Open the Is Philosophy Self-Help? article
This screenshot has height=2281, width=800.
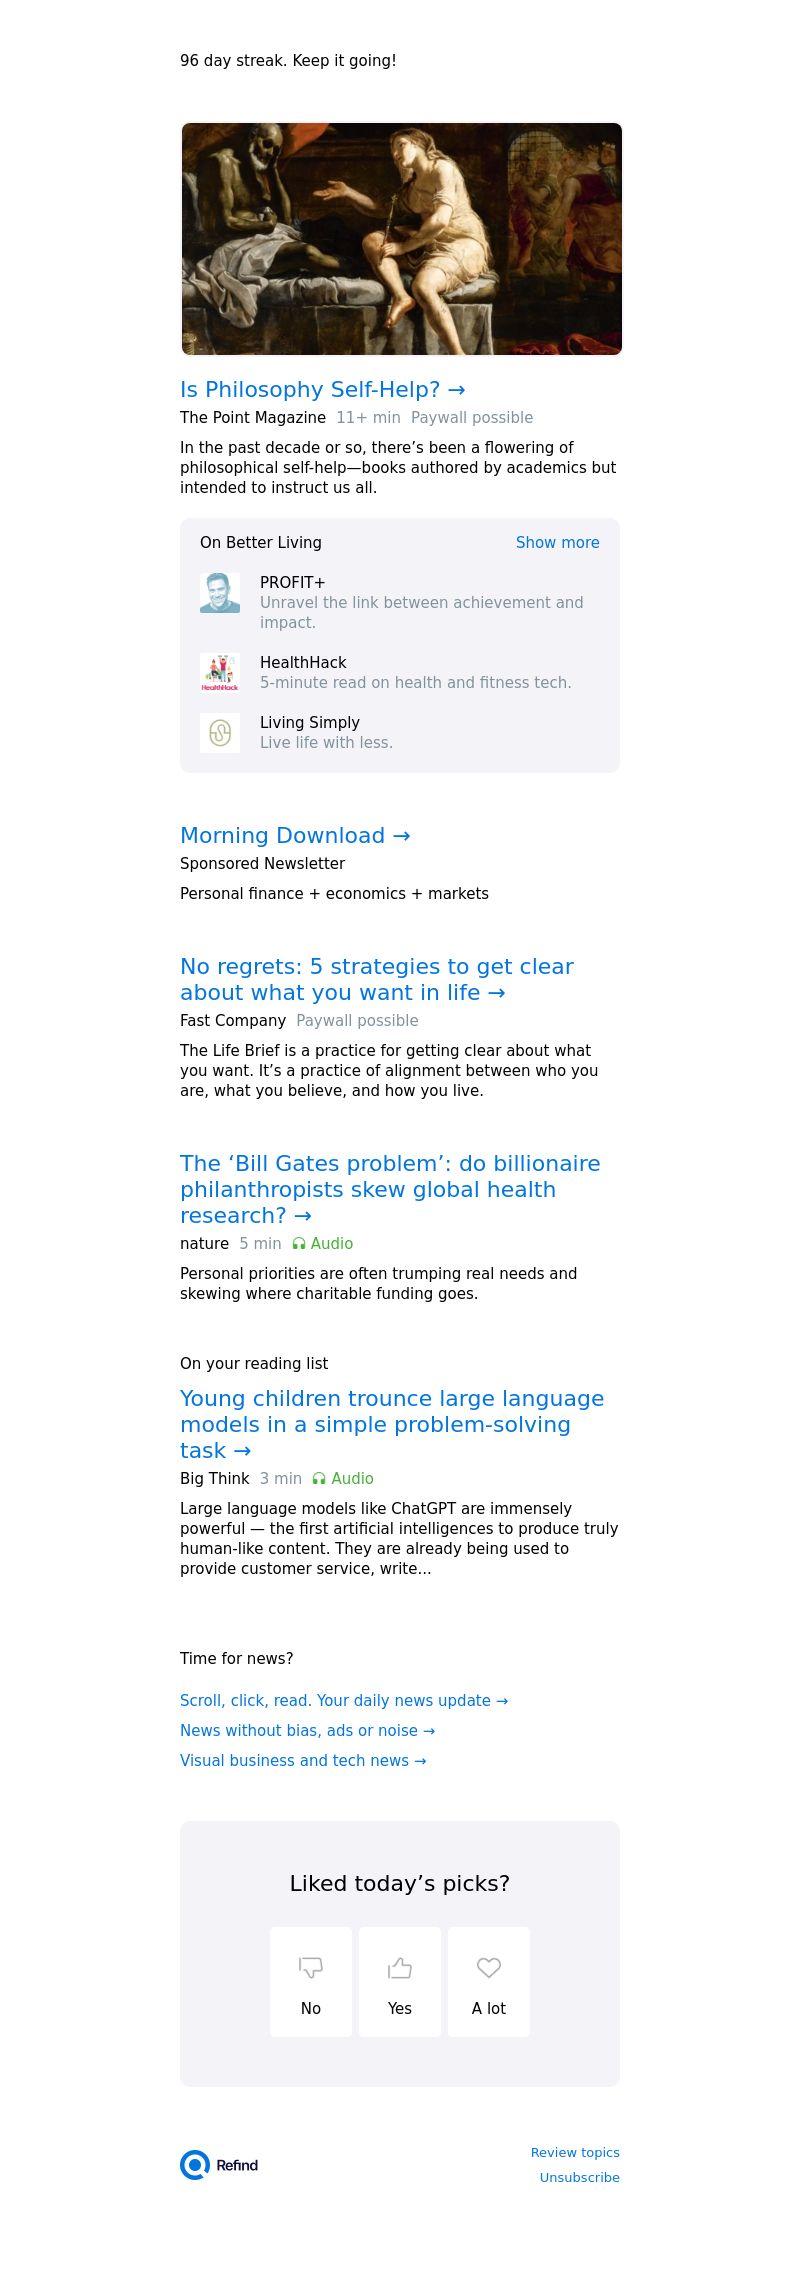pyautogui.click(x=322, y=390)
